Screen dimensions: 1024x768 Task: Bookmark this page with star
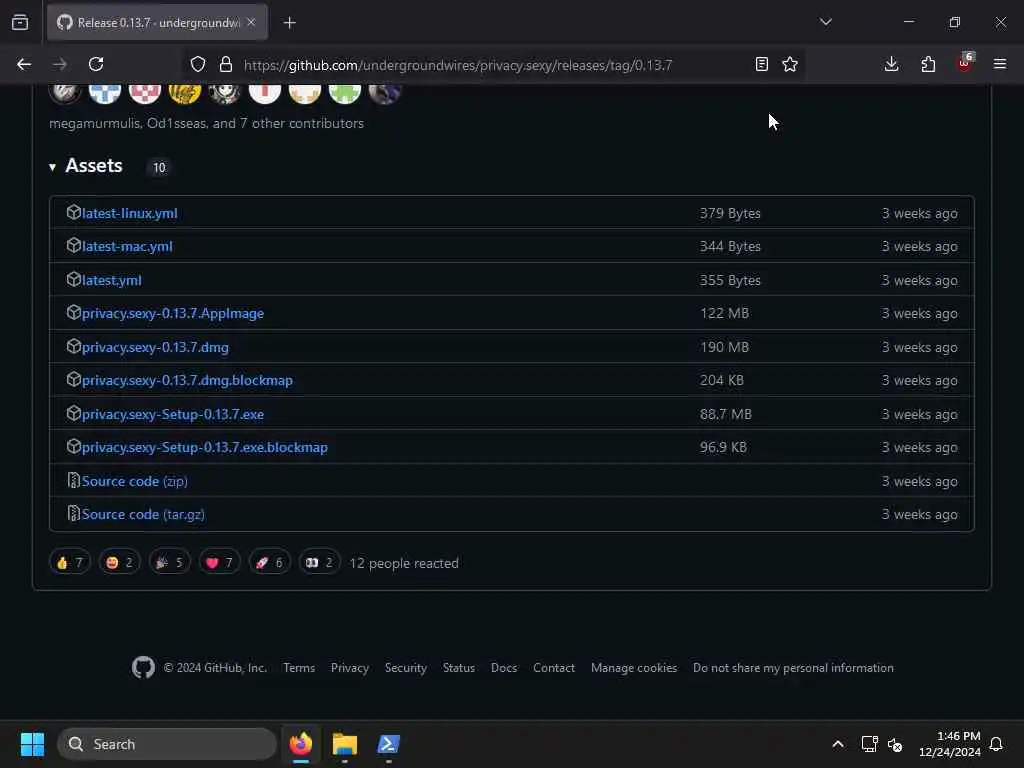tap(790, 64)
